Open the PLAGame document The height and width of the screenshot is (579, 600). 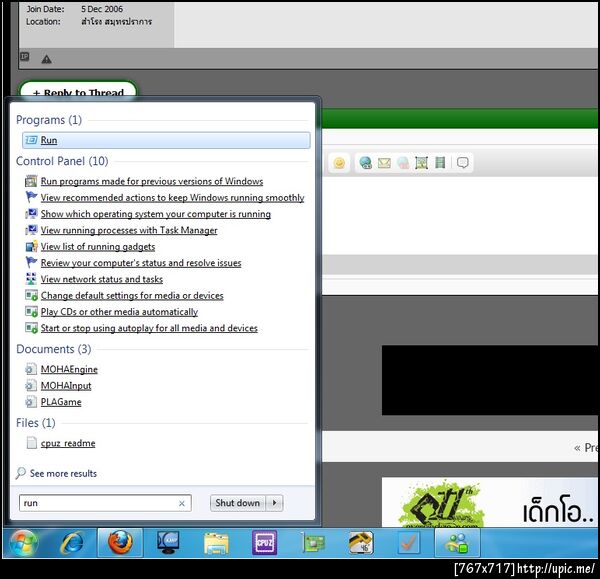pos(61,402)
